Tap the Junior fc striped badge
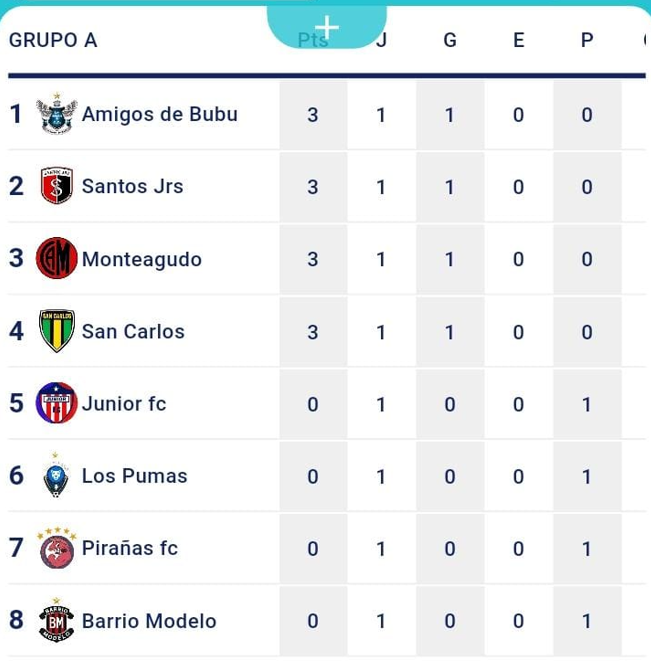Image resolution: width=651 pixels, height=670 pixels. 57,403
